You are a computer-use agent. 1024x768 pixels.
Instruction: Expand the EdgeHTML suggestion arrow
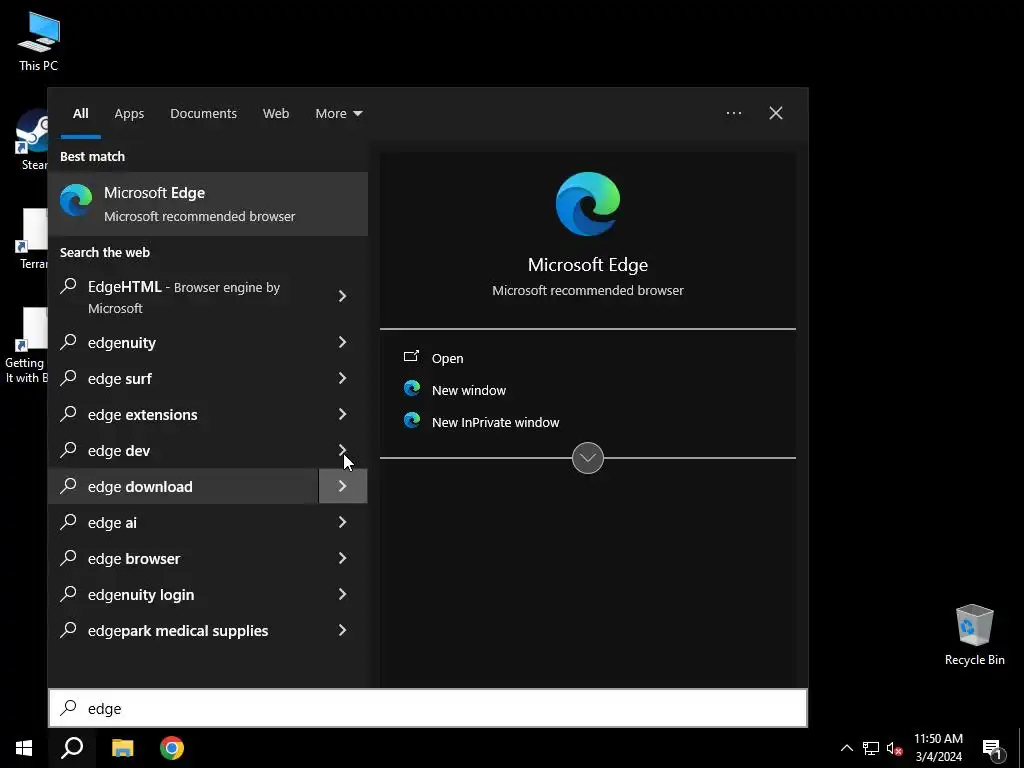click(342, 296)
